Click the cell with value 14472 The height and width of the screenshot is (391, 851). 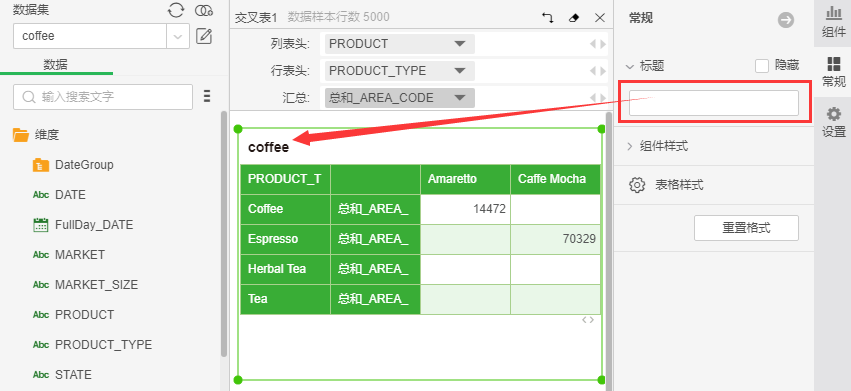click(x=465, y=209)
